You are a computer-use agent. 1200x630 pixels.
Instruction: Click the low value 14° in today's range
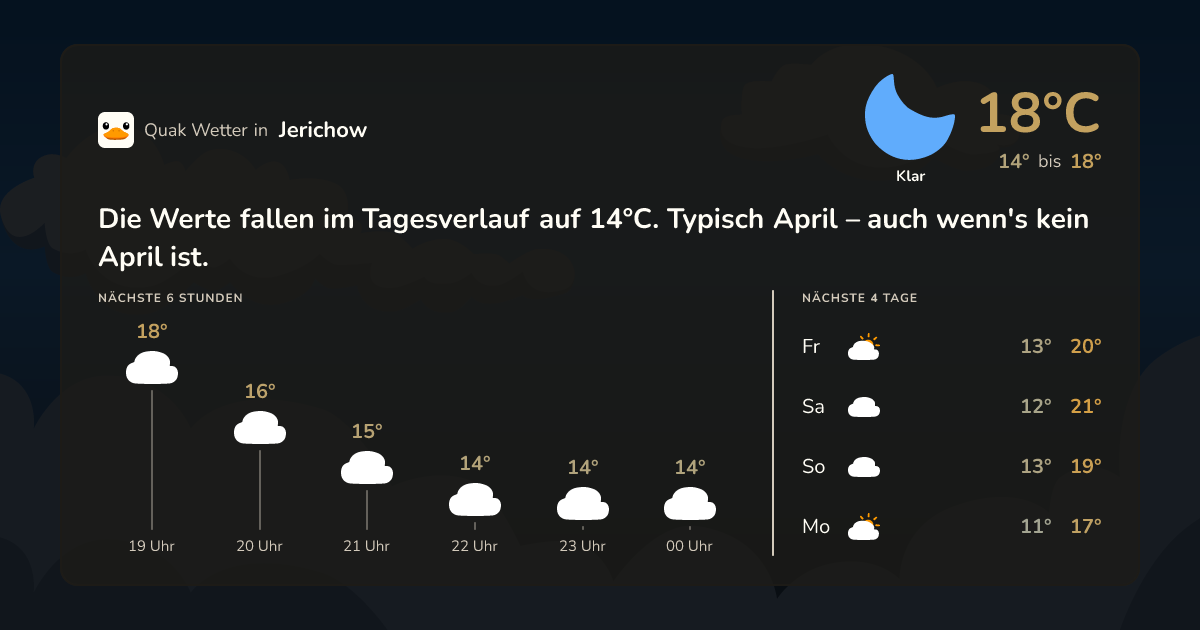(x=1014, y=161)
